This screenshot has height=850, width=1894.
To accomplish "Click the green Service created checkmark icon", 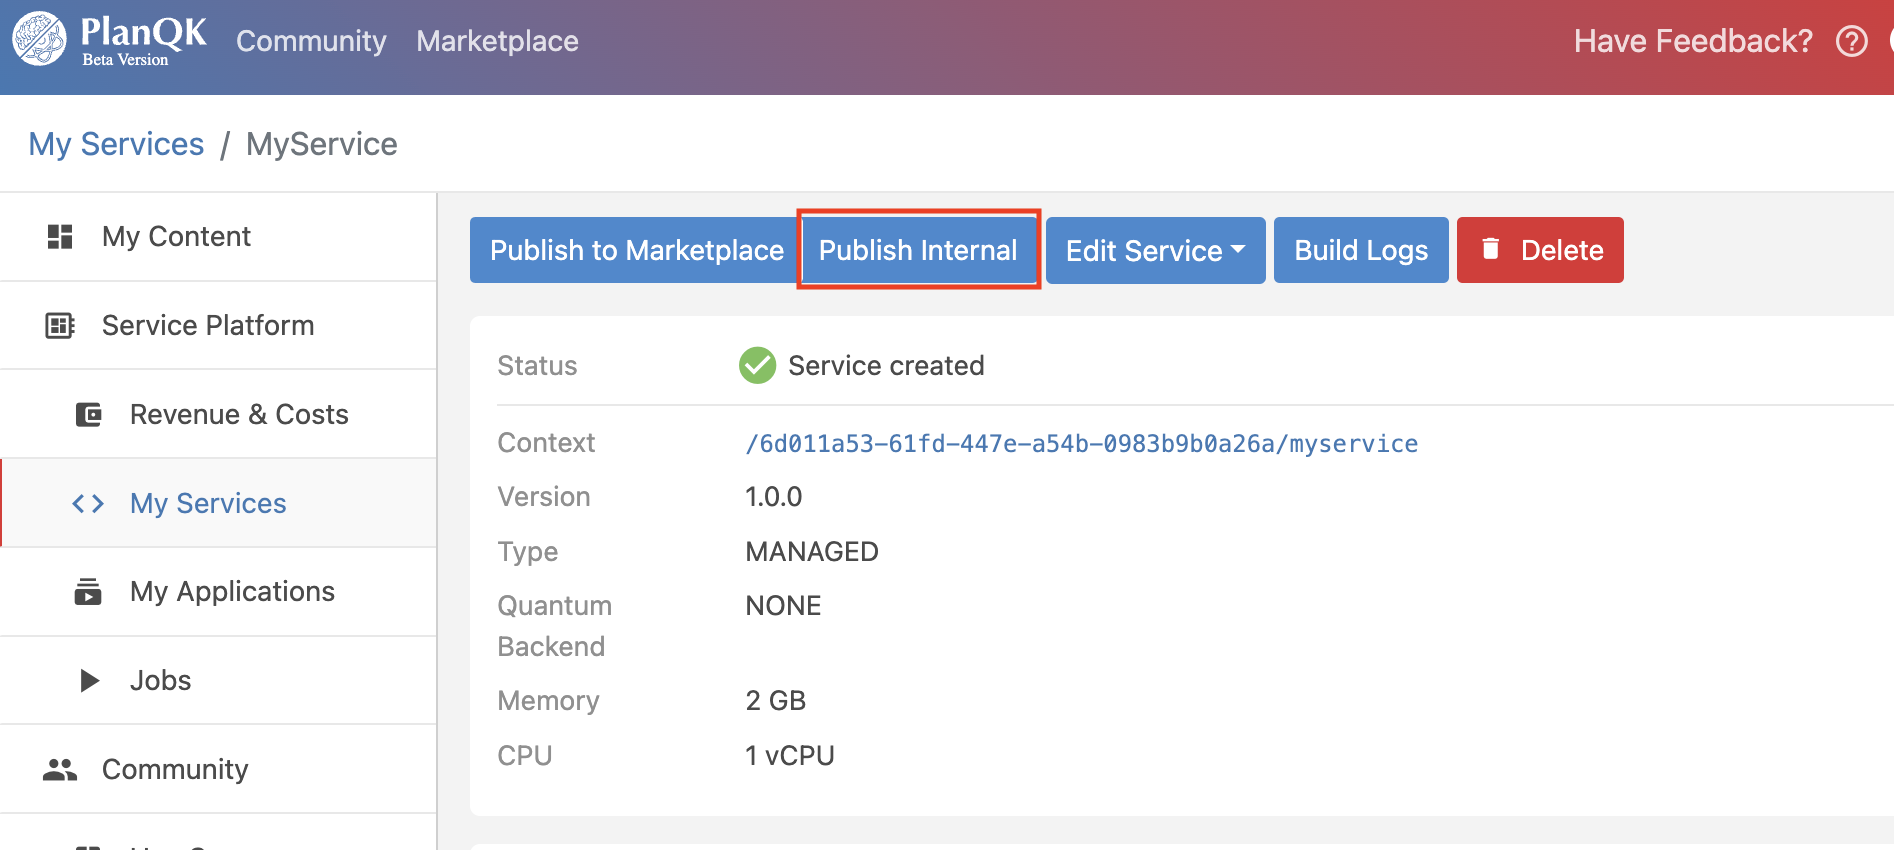I will pos(757,366).
